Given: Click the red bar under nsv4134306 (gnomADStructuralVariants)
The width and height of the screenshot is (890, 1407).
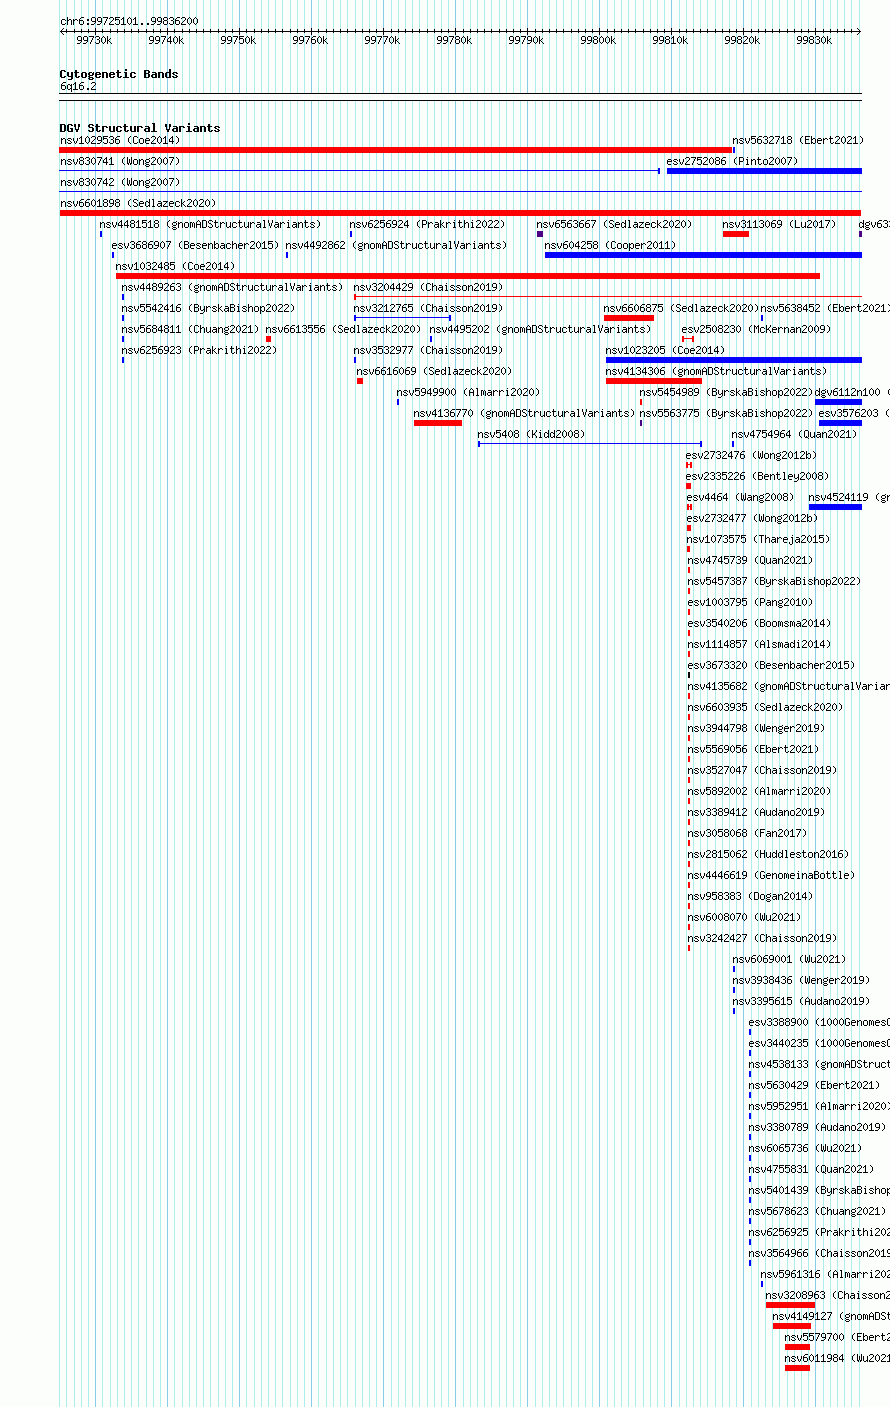Looking at the screenshot, I should tap(654, 381).
